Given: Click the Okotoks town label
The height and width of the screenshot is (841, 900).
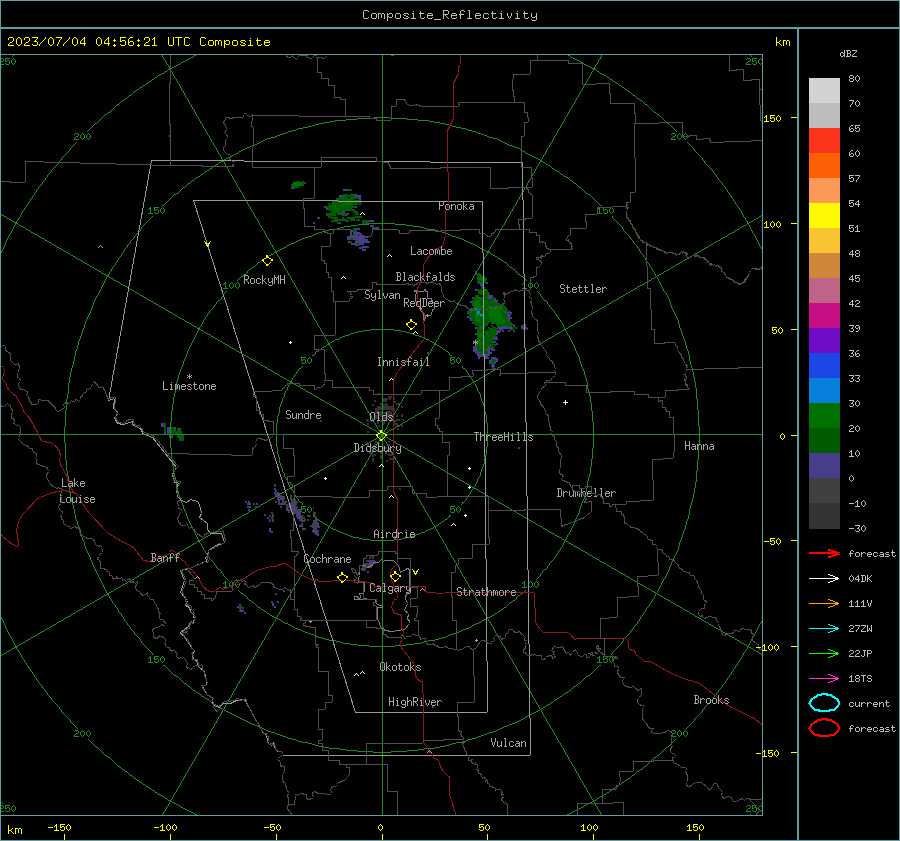Looking at the screenshot, I should coord(400,667).
